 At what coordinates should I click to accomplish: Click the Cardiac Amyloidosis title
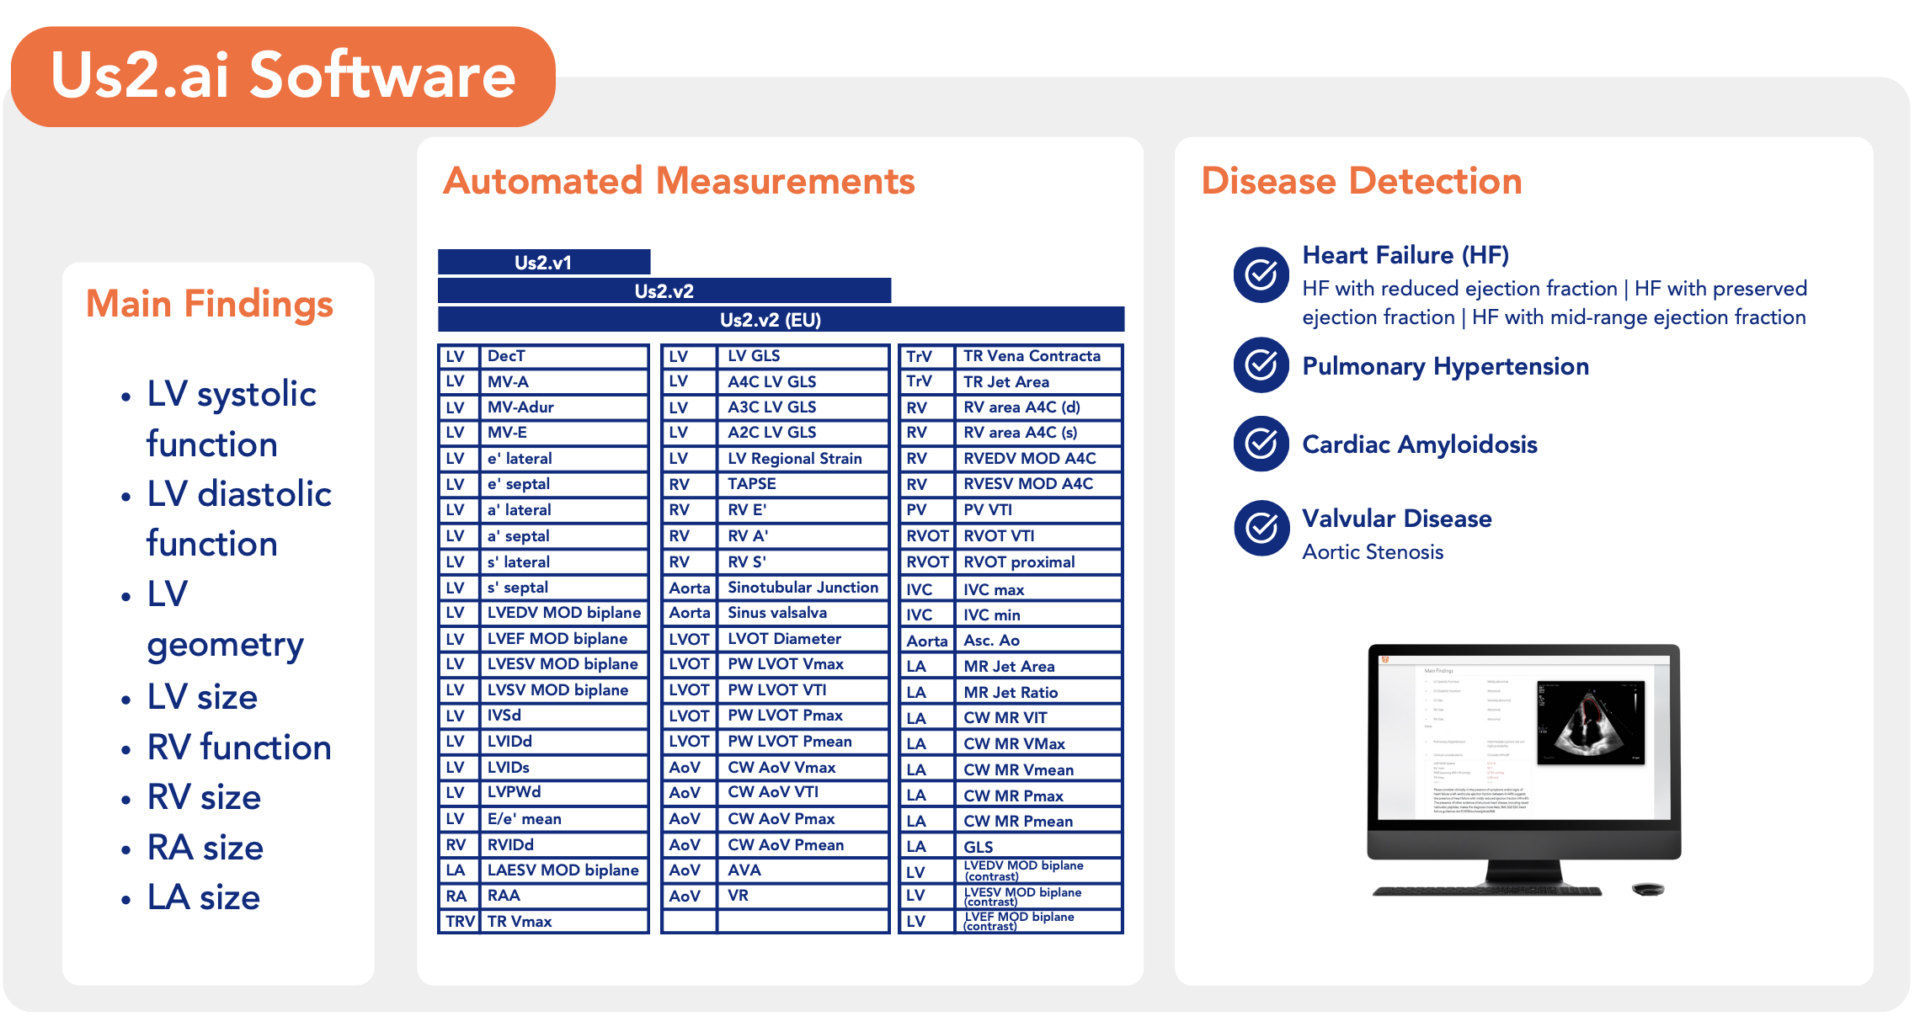click(x=1419, y=444)
